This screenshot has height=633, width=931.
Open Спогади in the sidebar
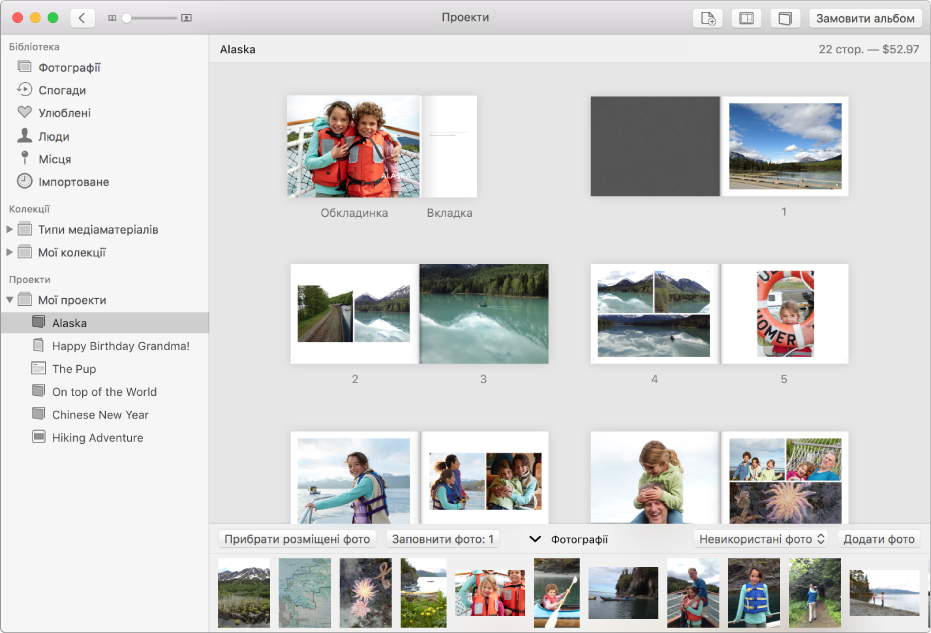click(x=61, y=90)
